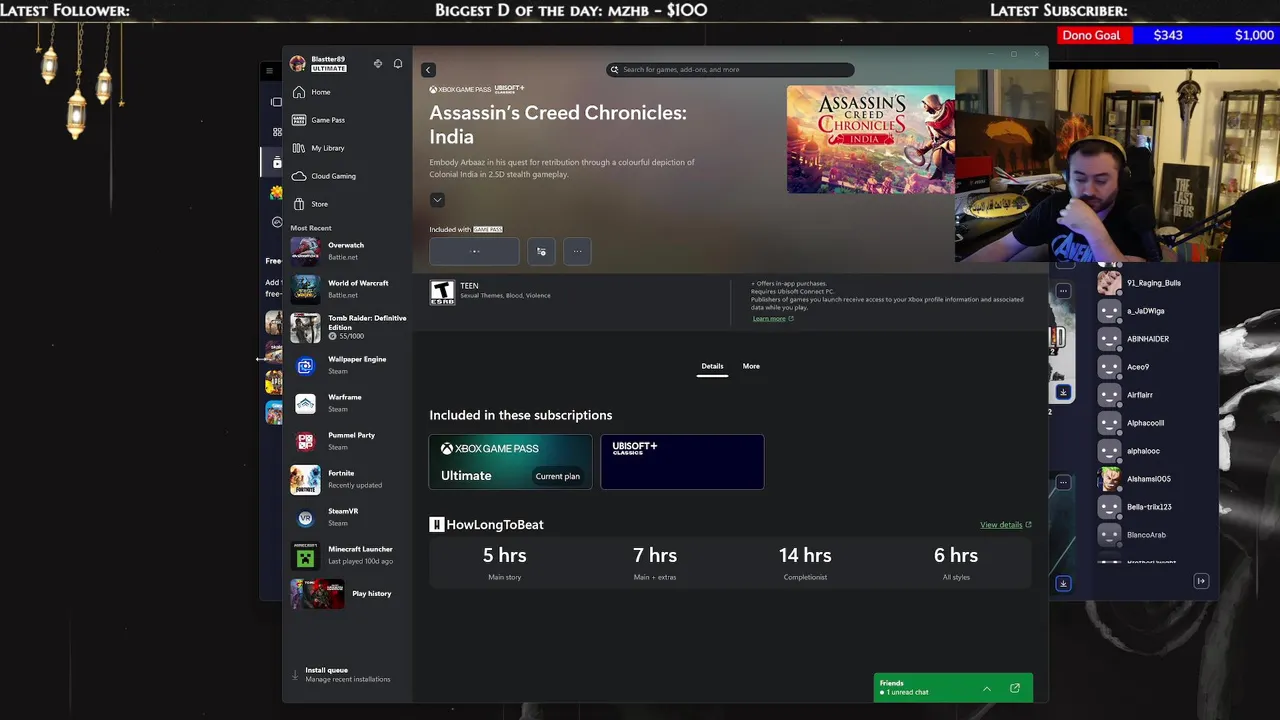Click the Completionist 14 hrs stat
The width and height of the screenshot is (1280, 720).
point(805,563)
